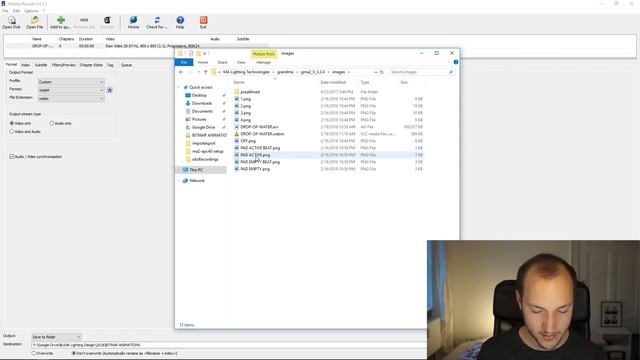Open Pictures in Quick access
Viewport: 640px width, 360px height.
click(199, 119)
